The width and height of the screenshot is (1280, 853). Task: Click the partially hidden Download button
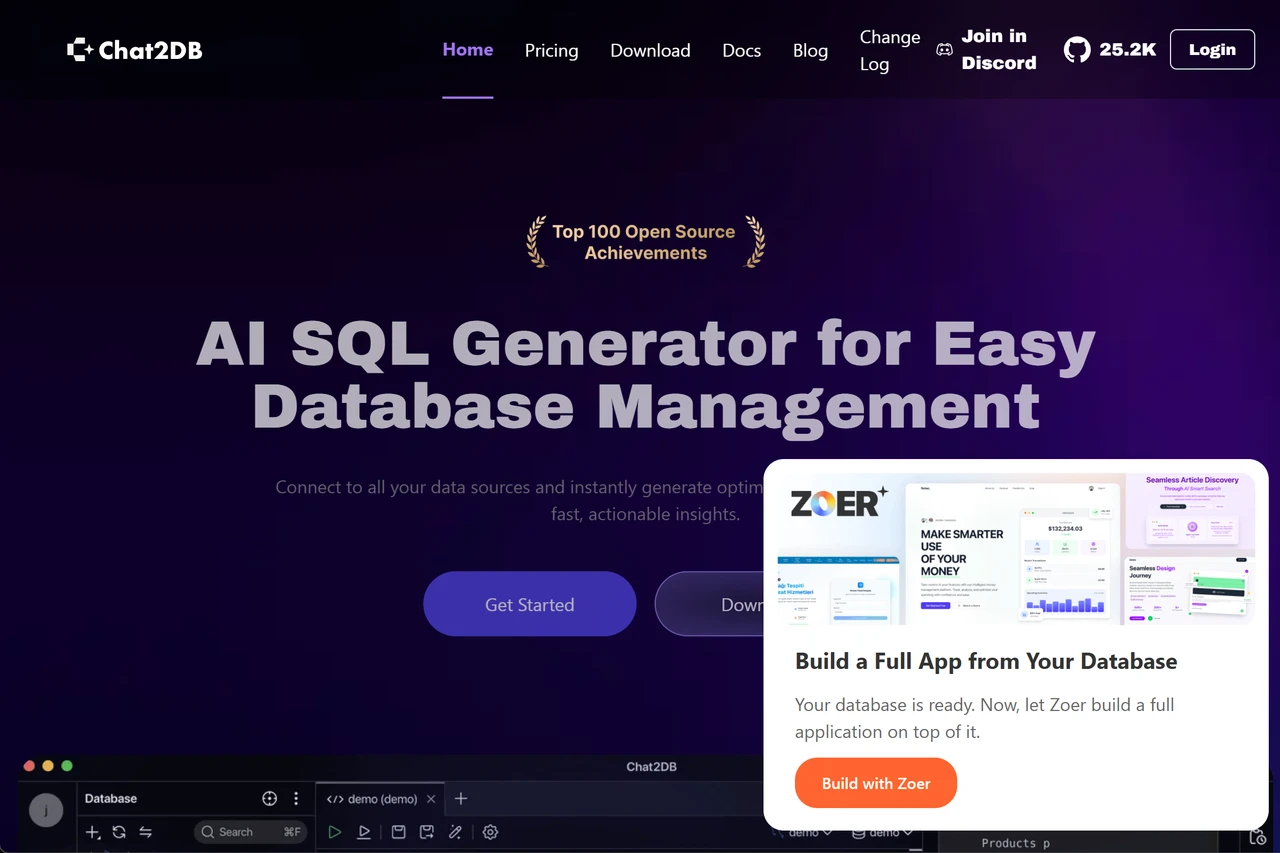(710, 604)
